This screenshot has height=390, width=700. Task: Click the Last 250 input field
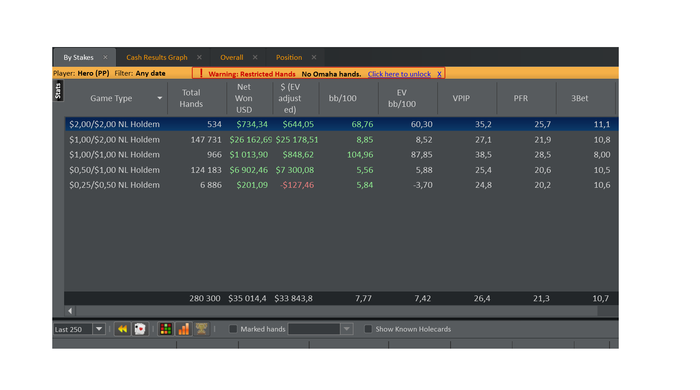click(x=73, y=329)
